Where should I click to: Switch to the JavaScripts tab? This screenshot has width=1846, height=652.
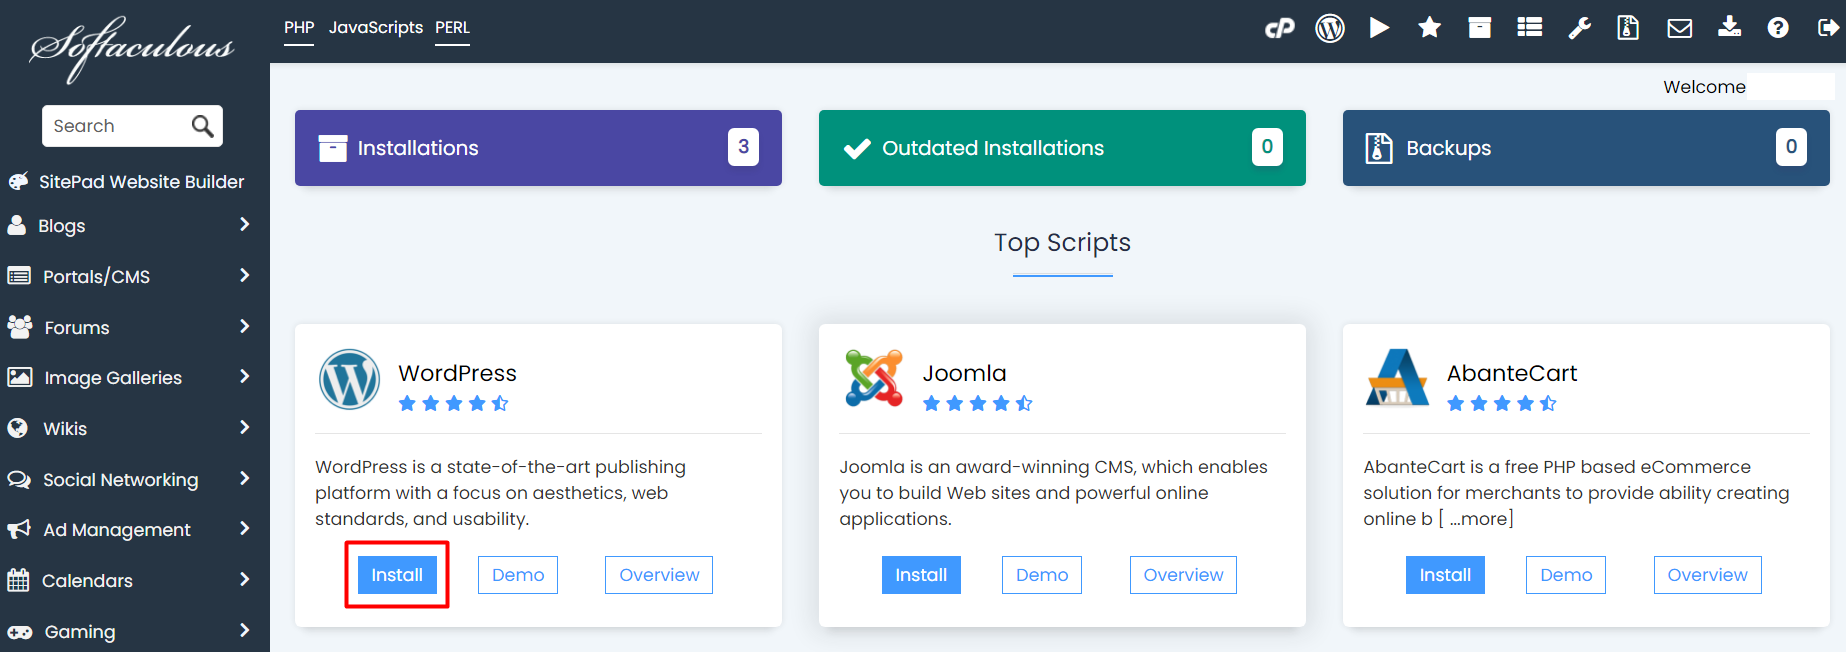click(375, 28)
